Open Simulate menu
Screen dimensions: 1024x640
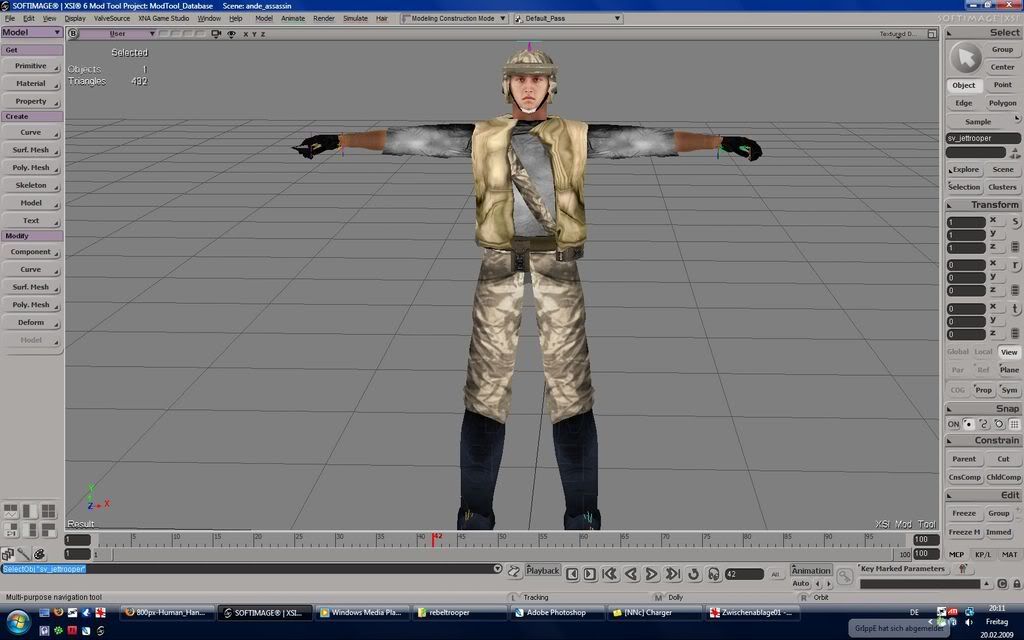tap(355, 18)
